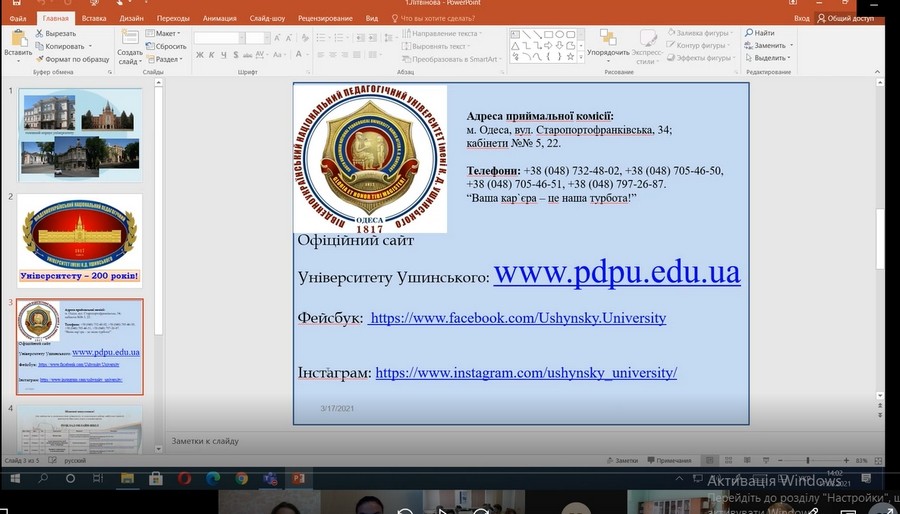Expand shapes gallery more arrow

[x=581, y=57]
